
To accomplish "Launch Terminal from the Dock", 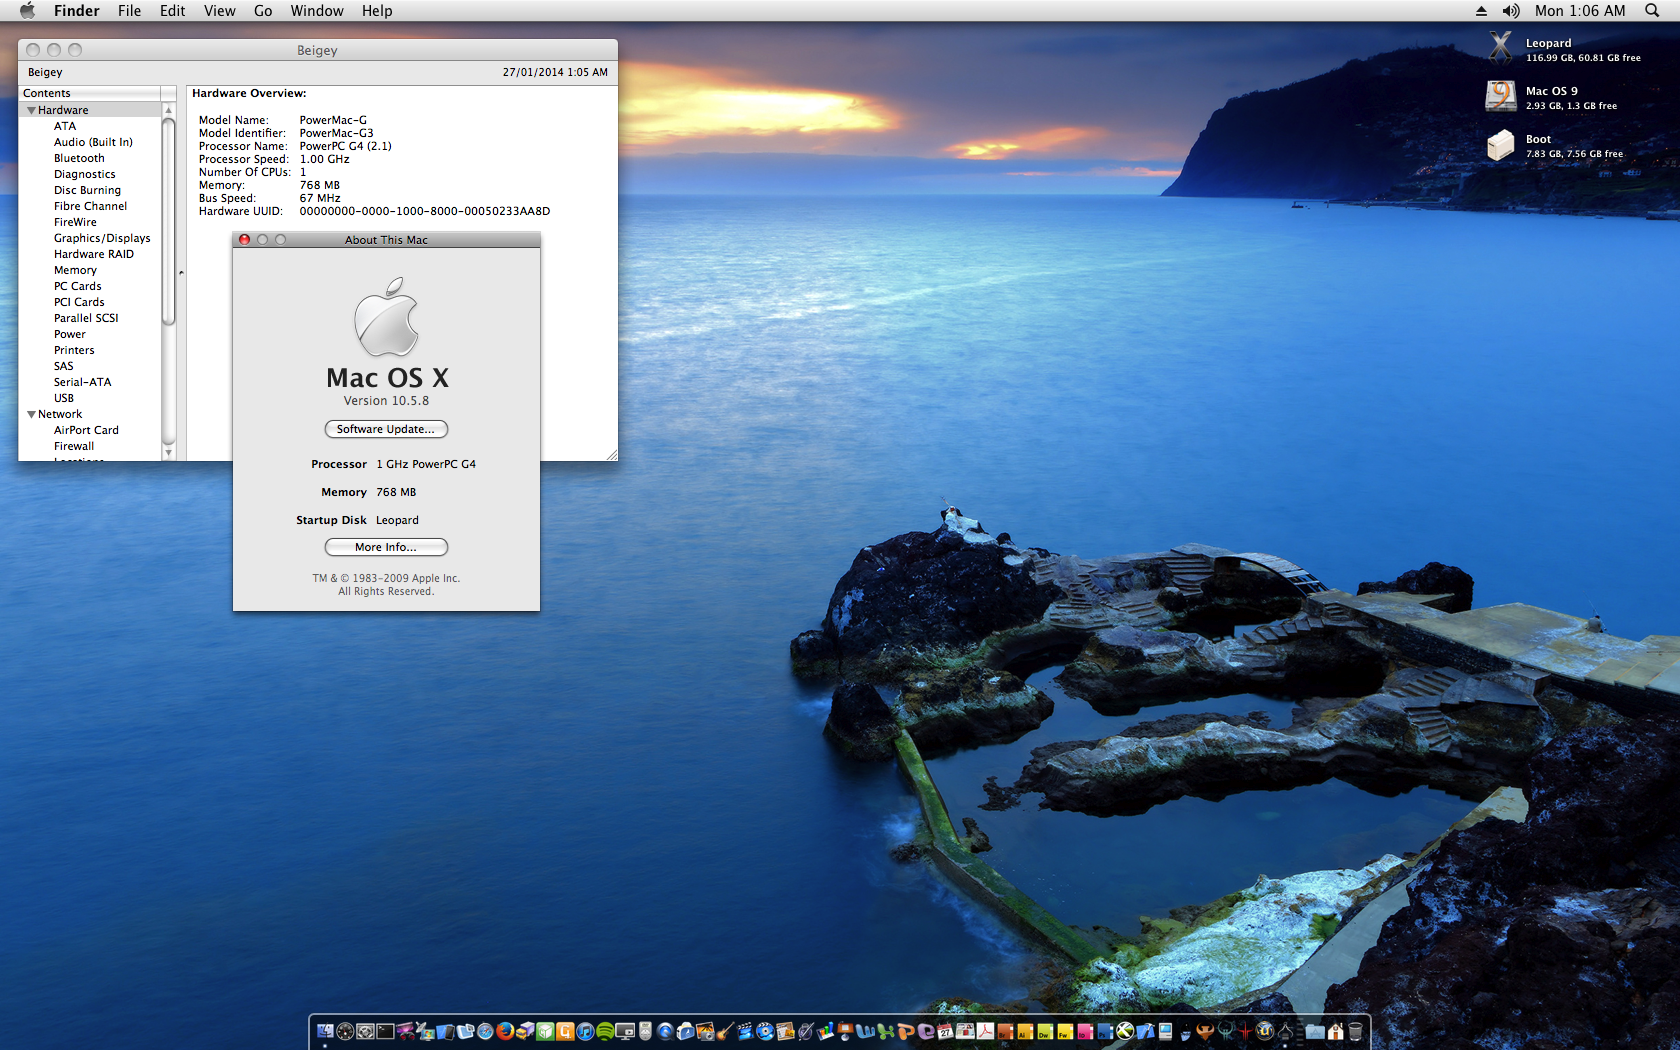I will click(385, 1031).
